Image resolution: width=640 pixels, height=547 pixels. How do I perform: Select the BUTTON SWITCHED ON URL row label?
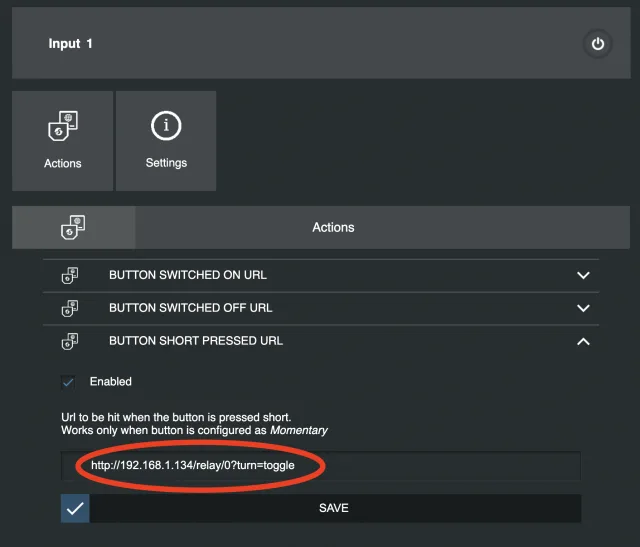click(188, 275)
